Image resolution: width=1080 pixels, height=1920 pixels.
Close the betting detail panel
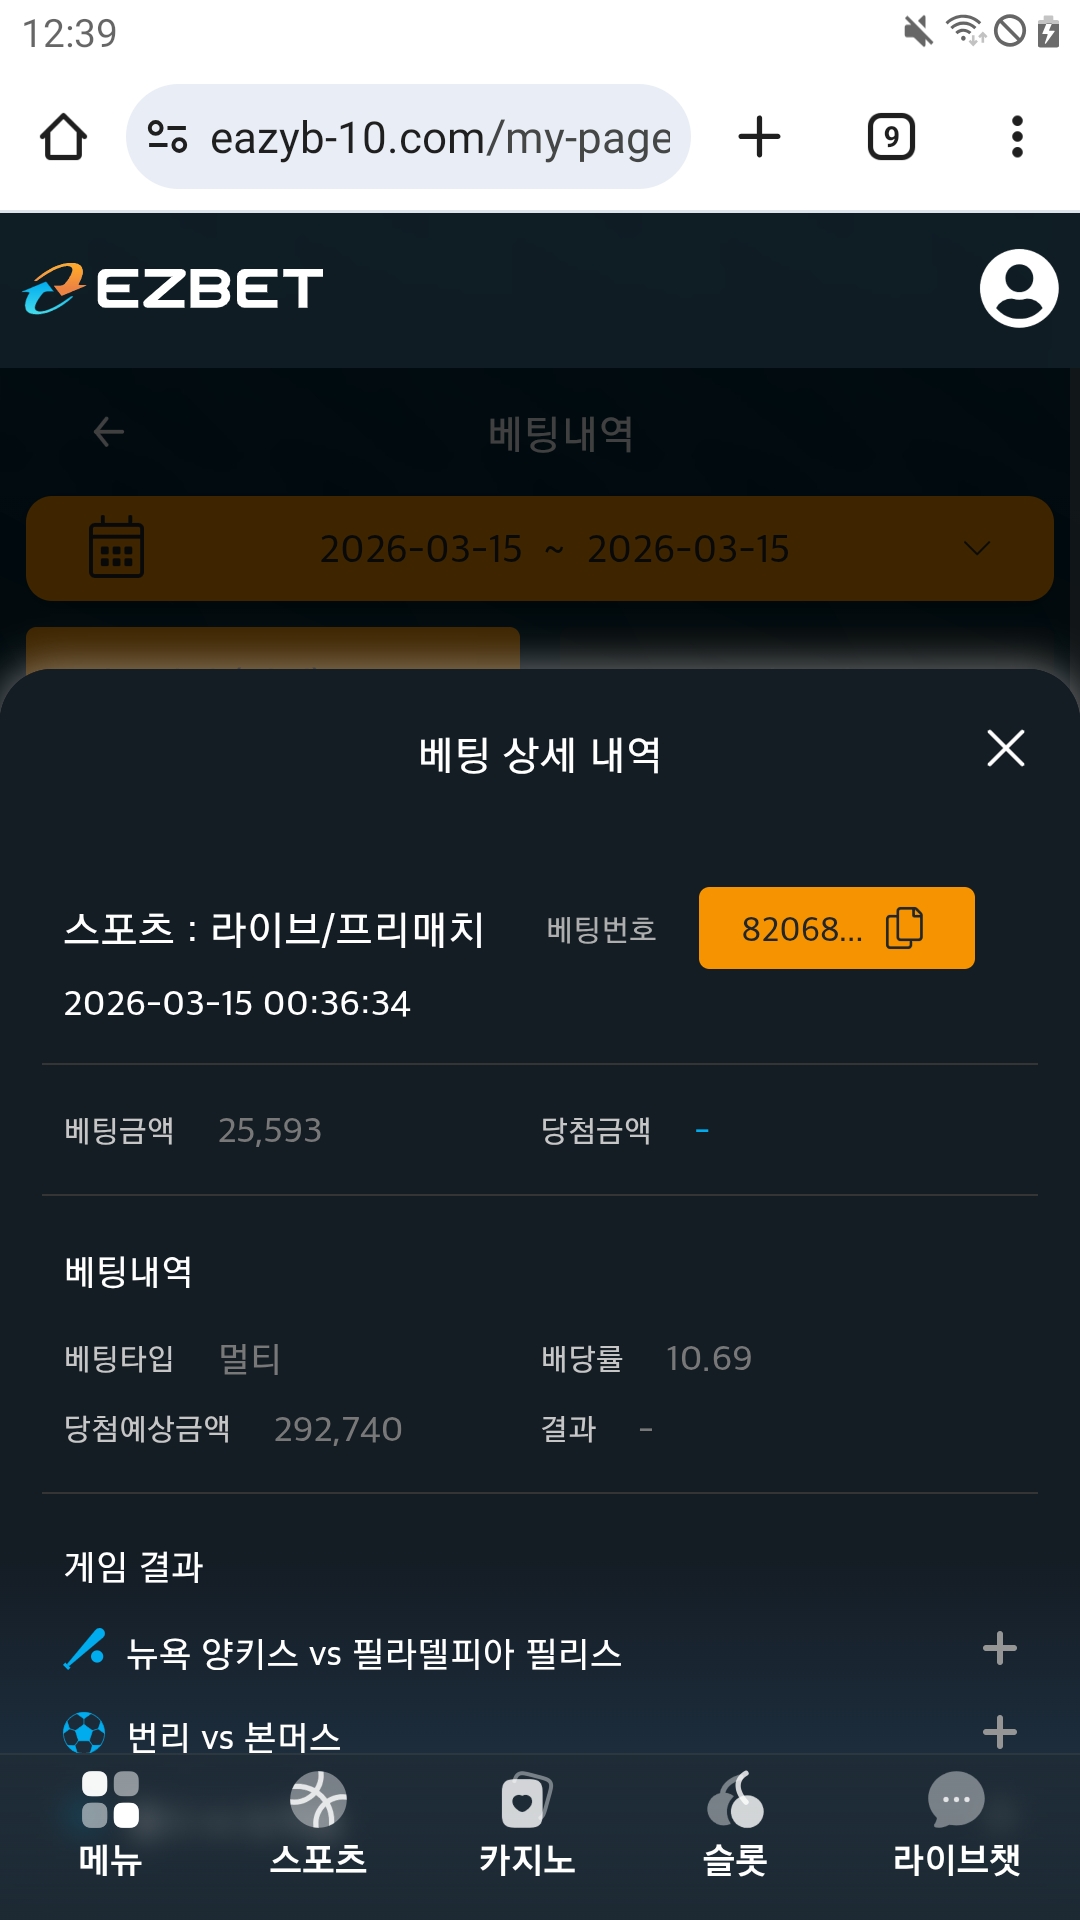click(x=1005, y=748)
